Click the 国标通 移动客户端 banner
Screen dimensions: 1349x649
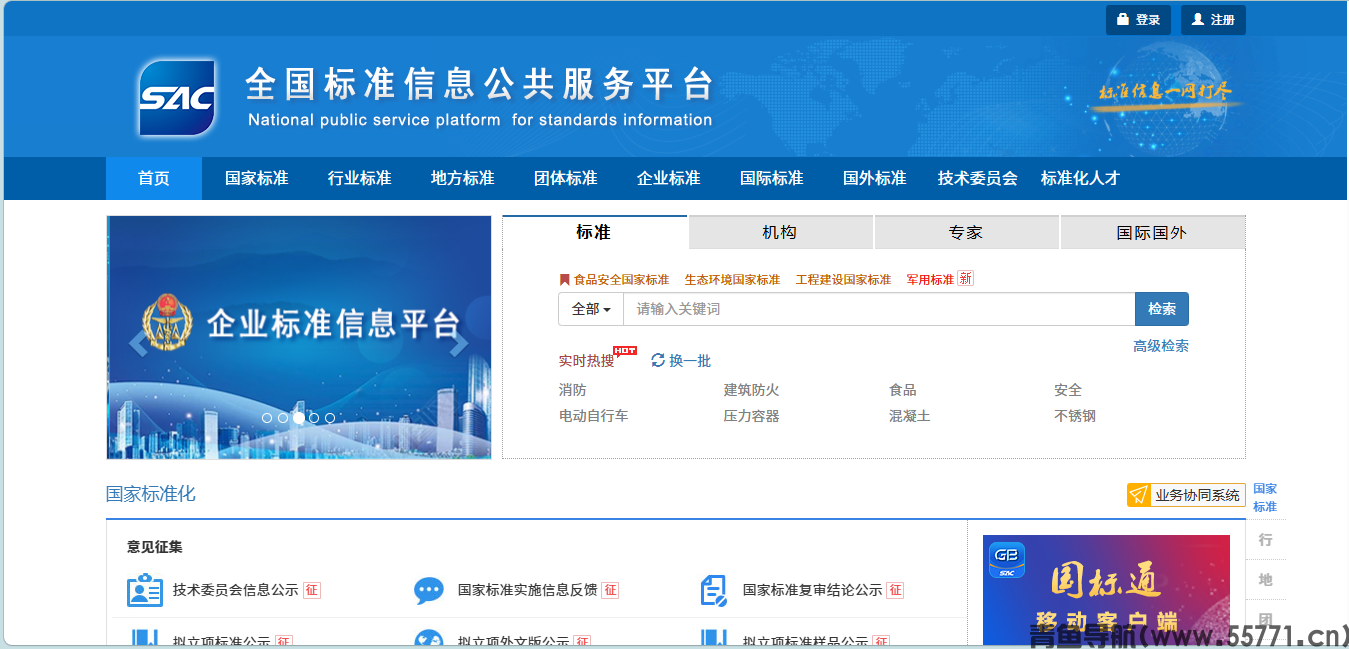(1106, 590)
